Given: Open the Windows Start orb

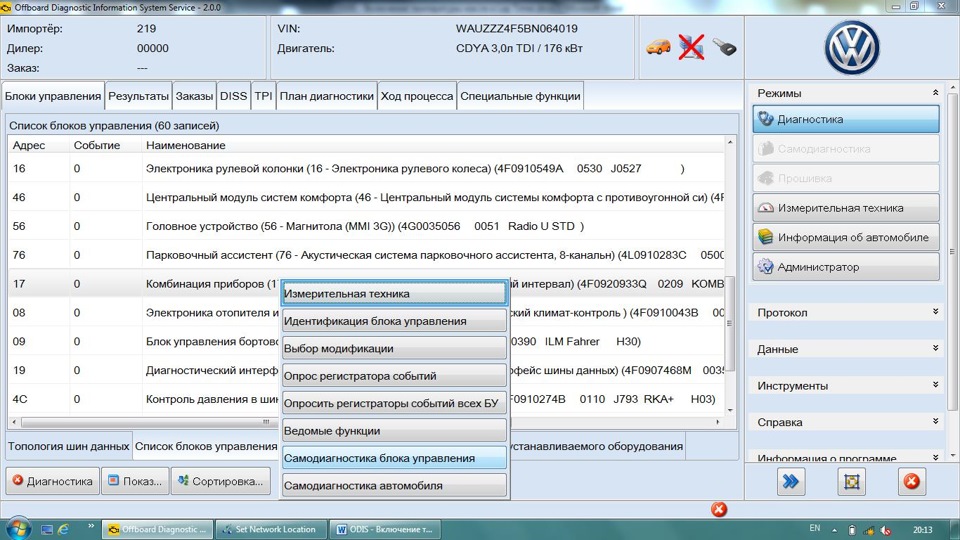Looking at the screenshot, I should click(x=18, y=529).
